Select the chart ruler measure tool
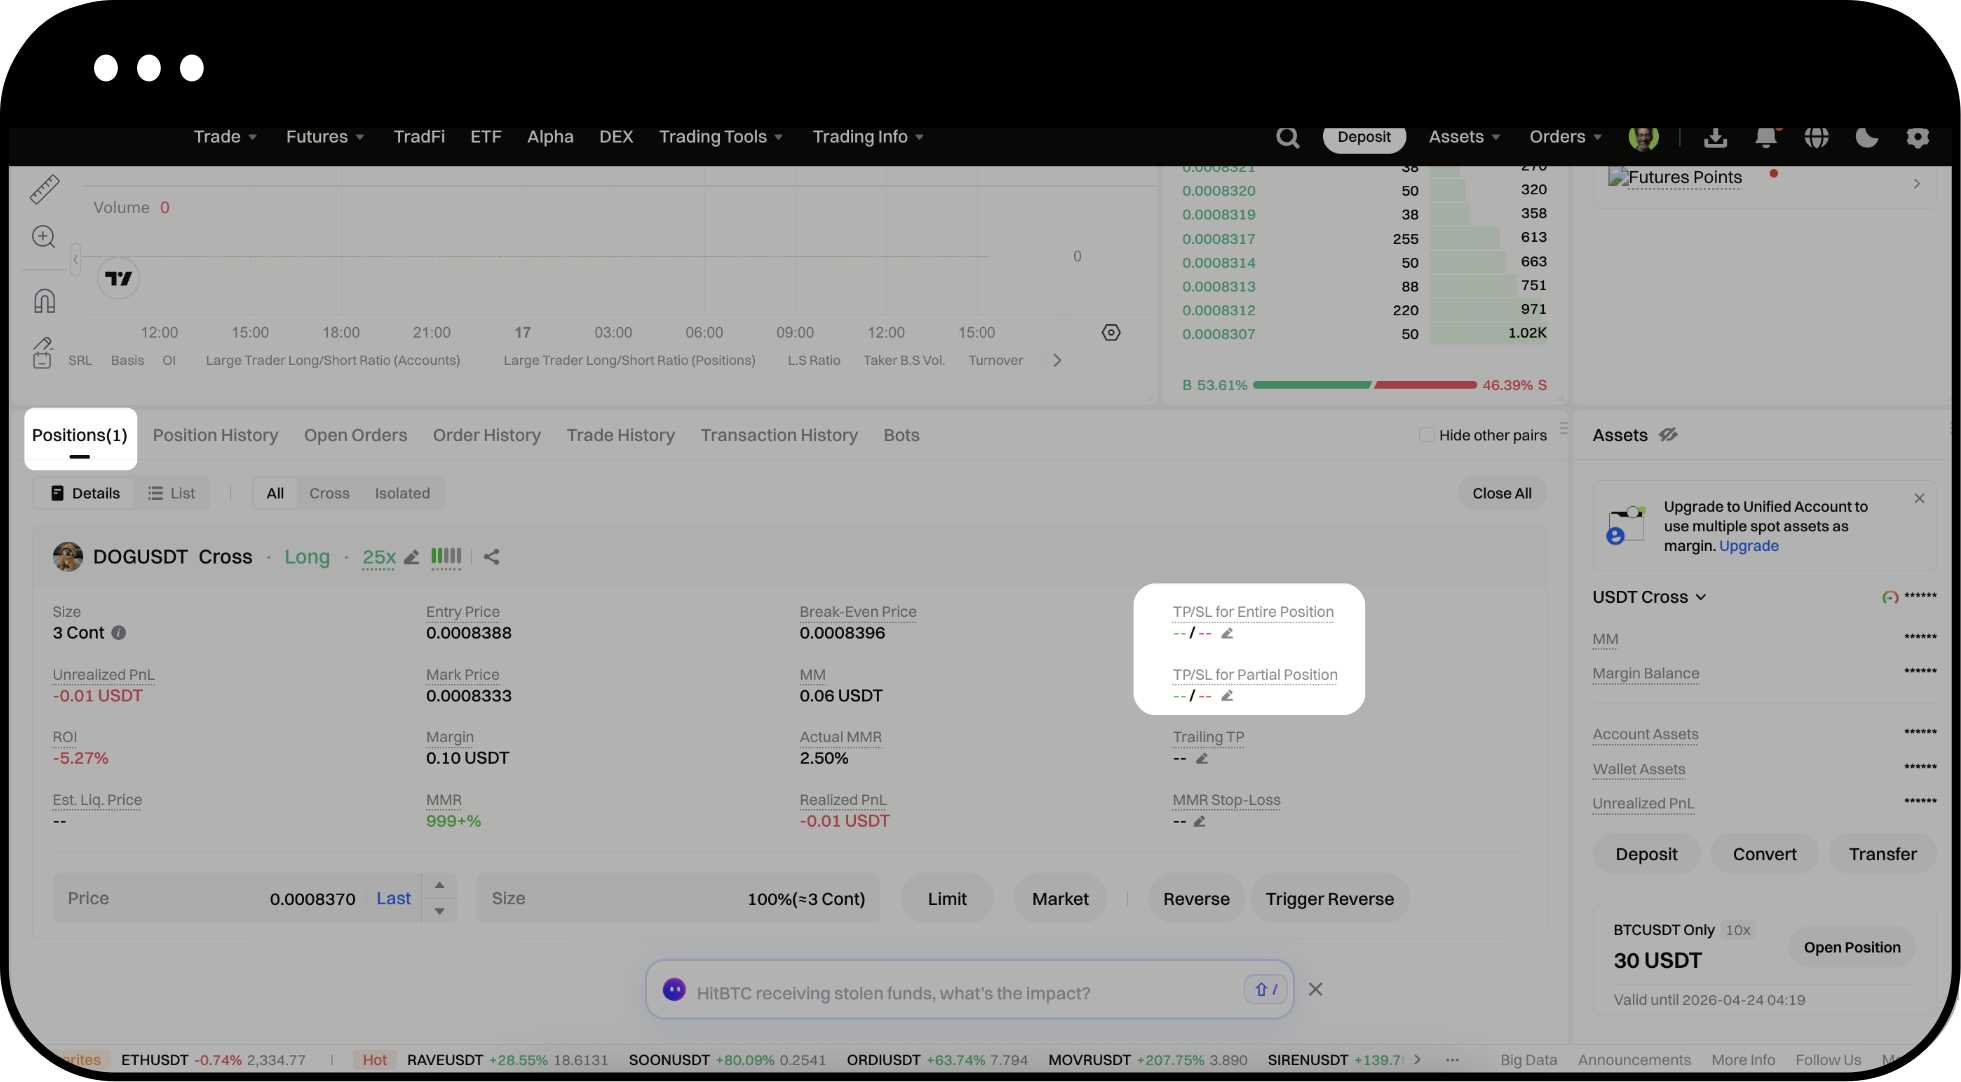1961x1082 pixels. tap(44, 189)
